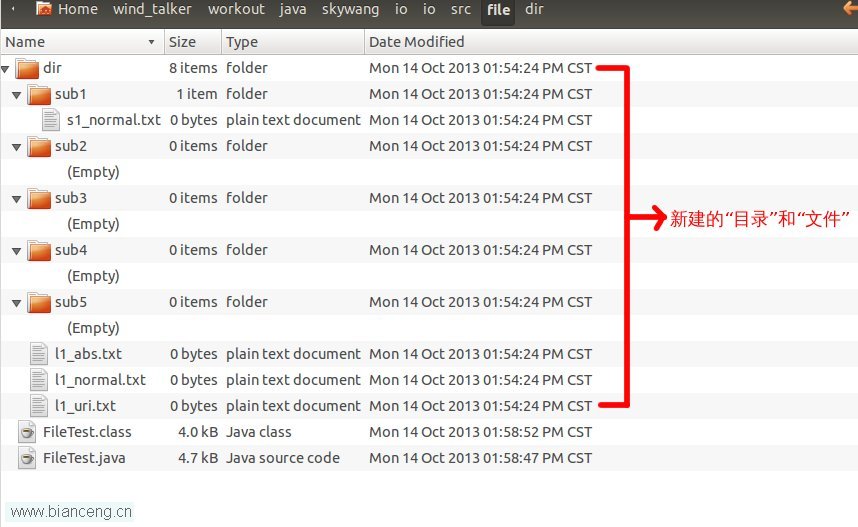The image size is (858, 527).
Task: Sort by Date Modified column header
Action: pyautogui.click(x=611, y=42)
